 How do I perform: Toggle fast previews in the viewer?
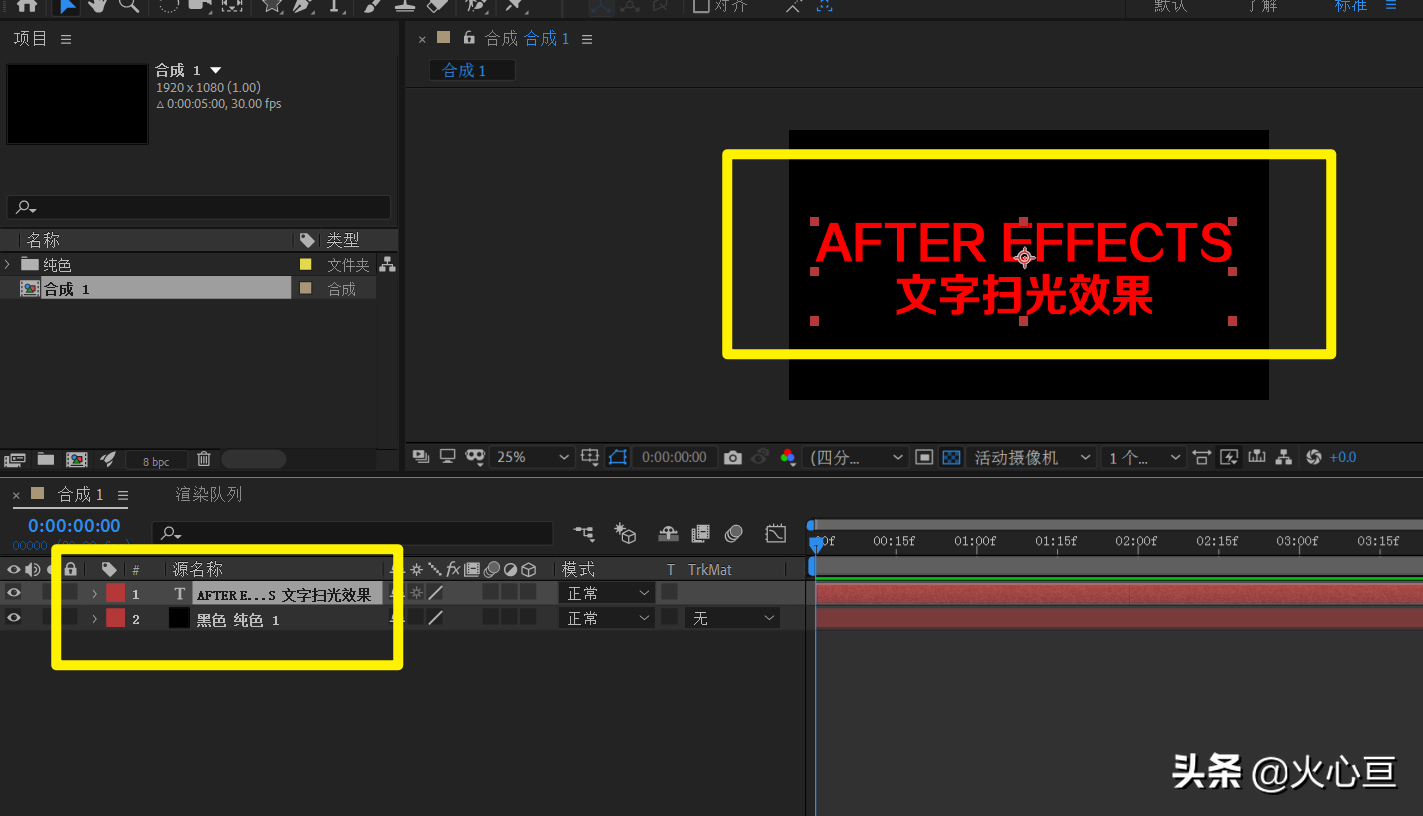(x=1229, y=457)
